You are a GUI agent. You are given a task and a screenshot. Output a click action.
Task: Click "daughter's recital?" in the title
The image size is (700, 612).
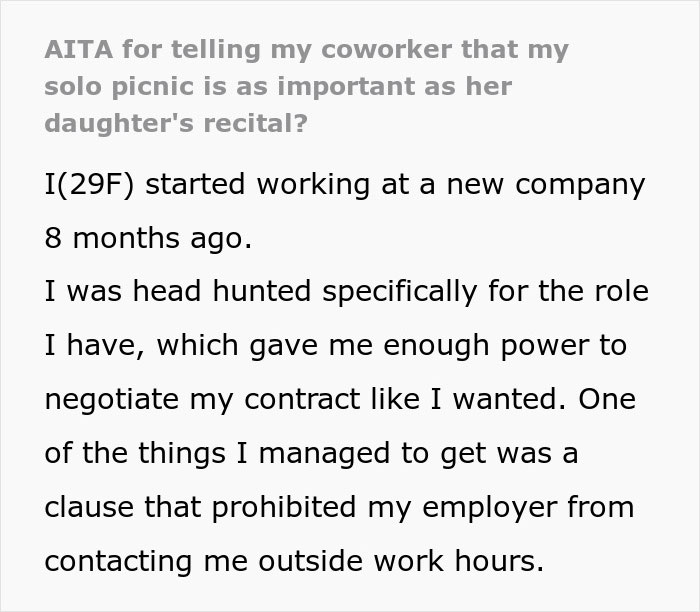pyautogui.click(x=175, y=123)
